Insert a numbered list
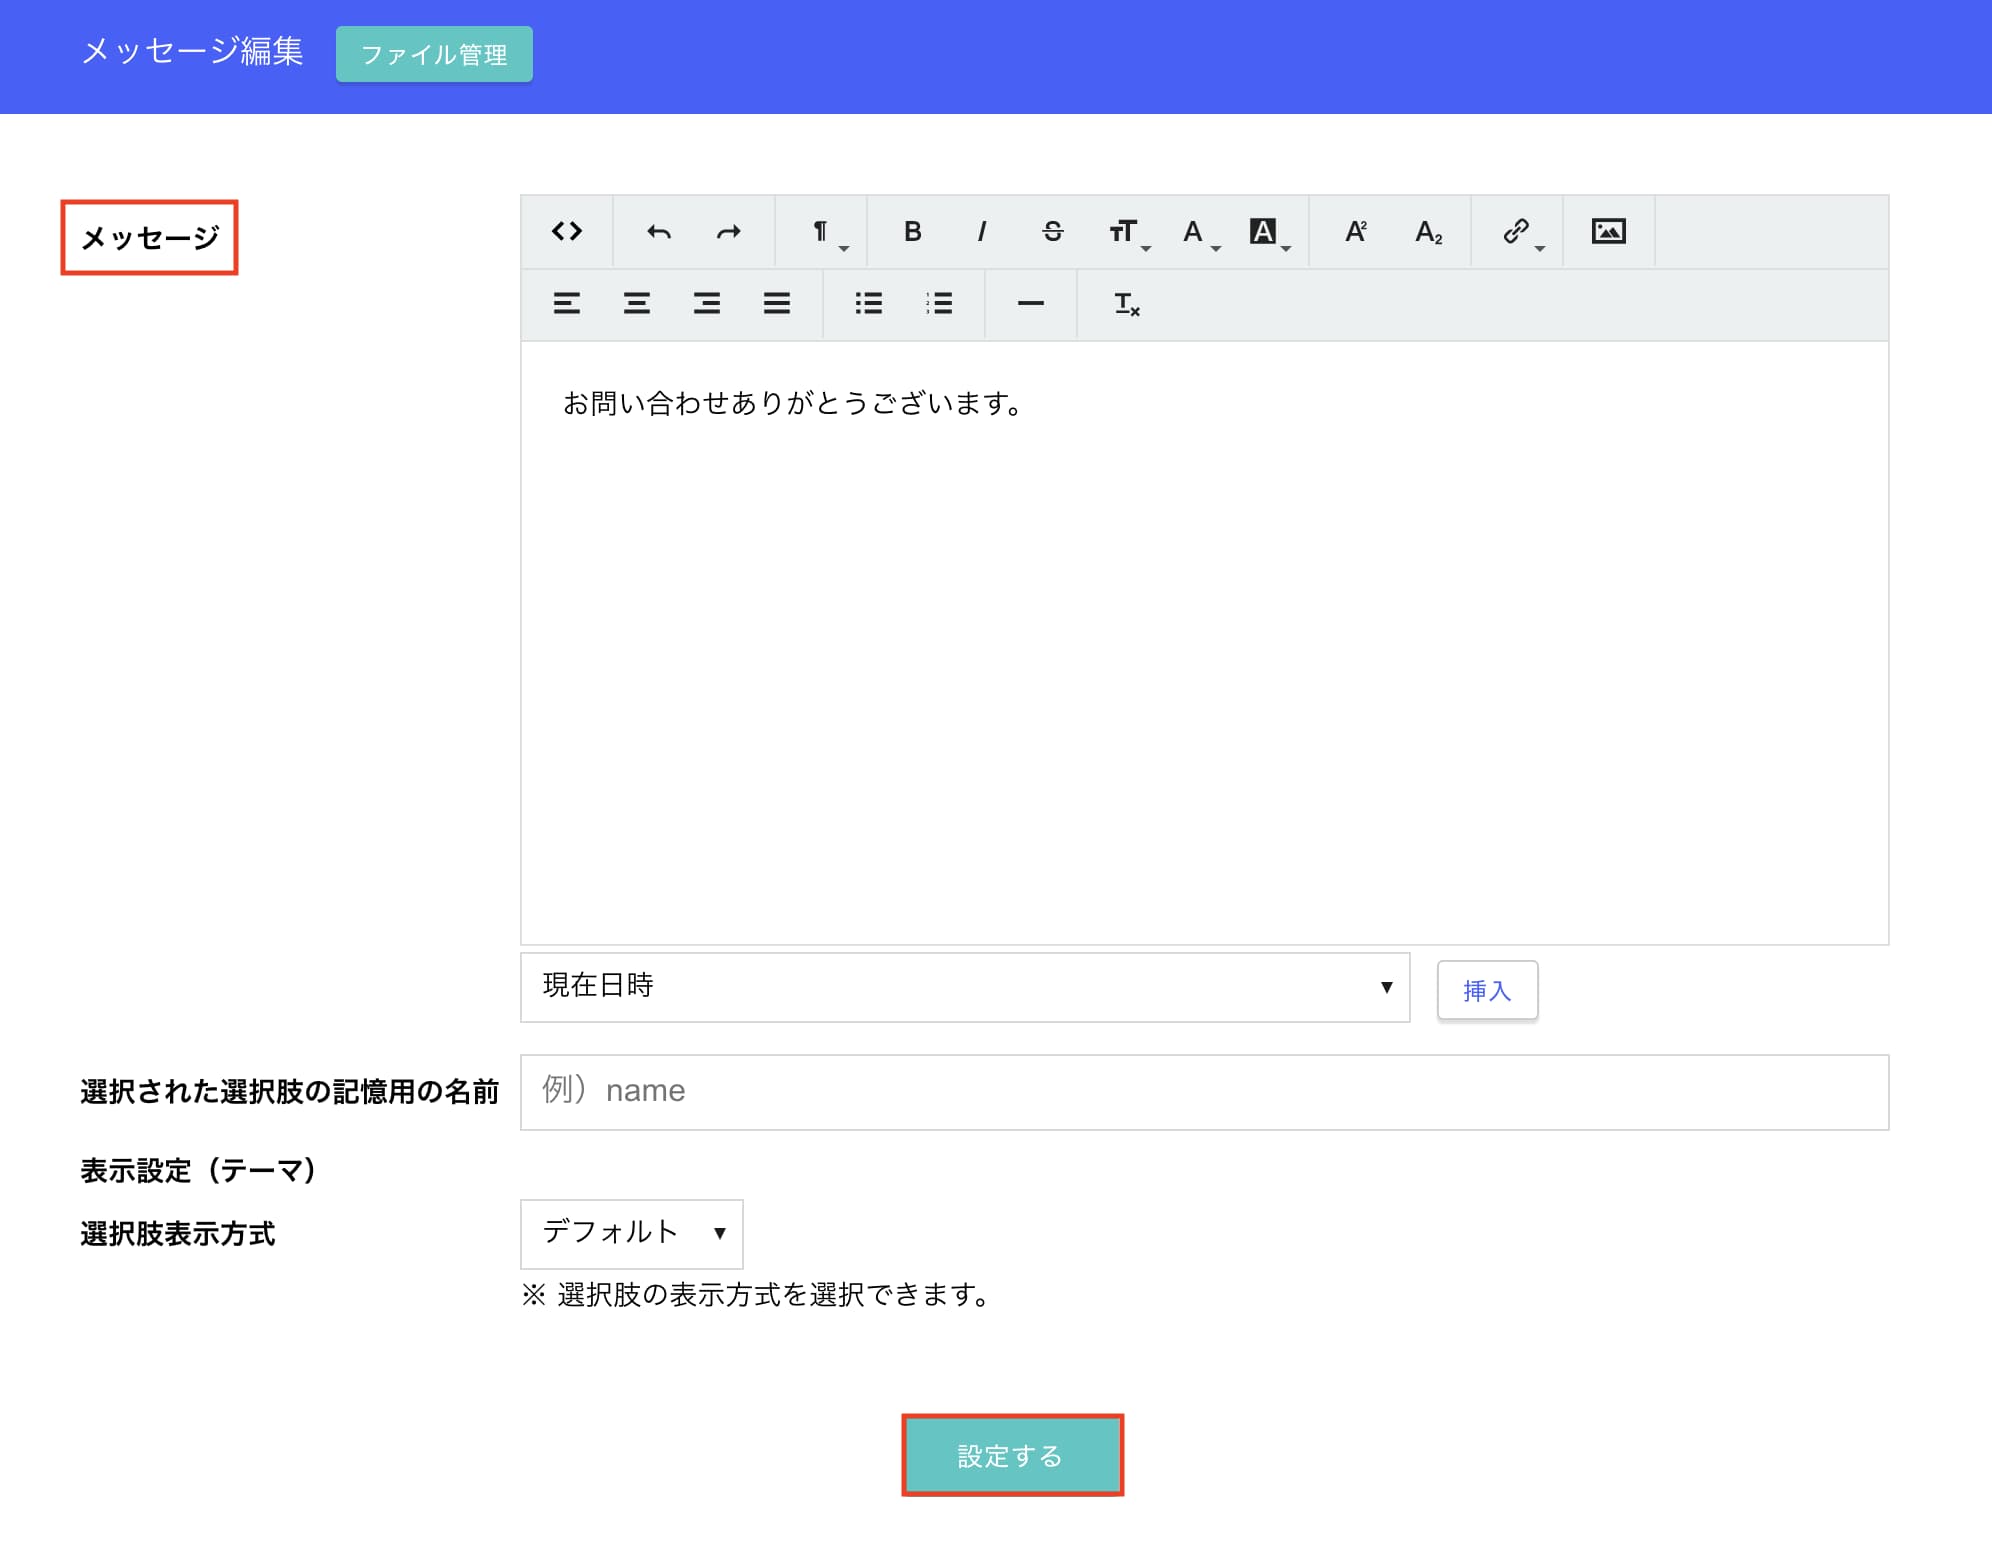1992x1564 pixels. click(x=939, y=304)
